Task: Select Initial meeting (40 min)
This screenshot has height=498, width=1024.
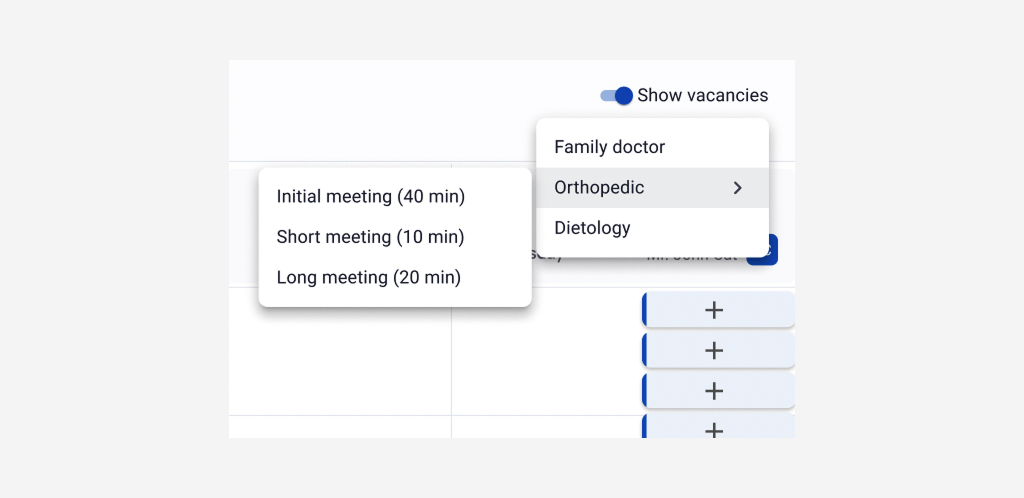Action: 371,197
